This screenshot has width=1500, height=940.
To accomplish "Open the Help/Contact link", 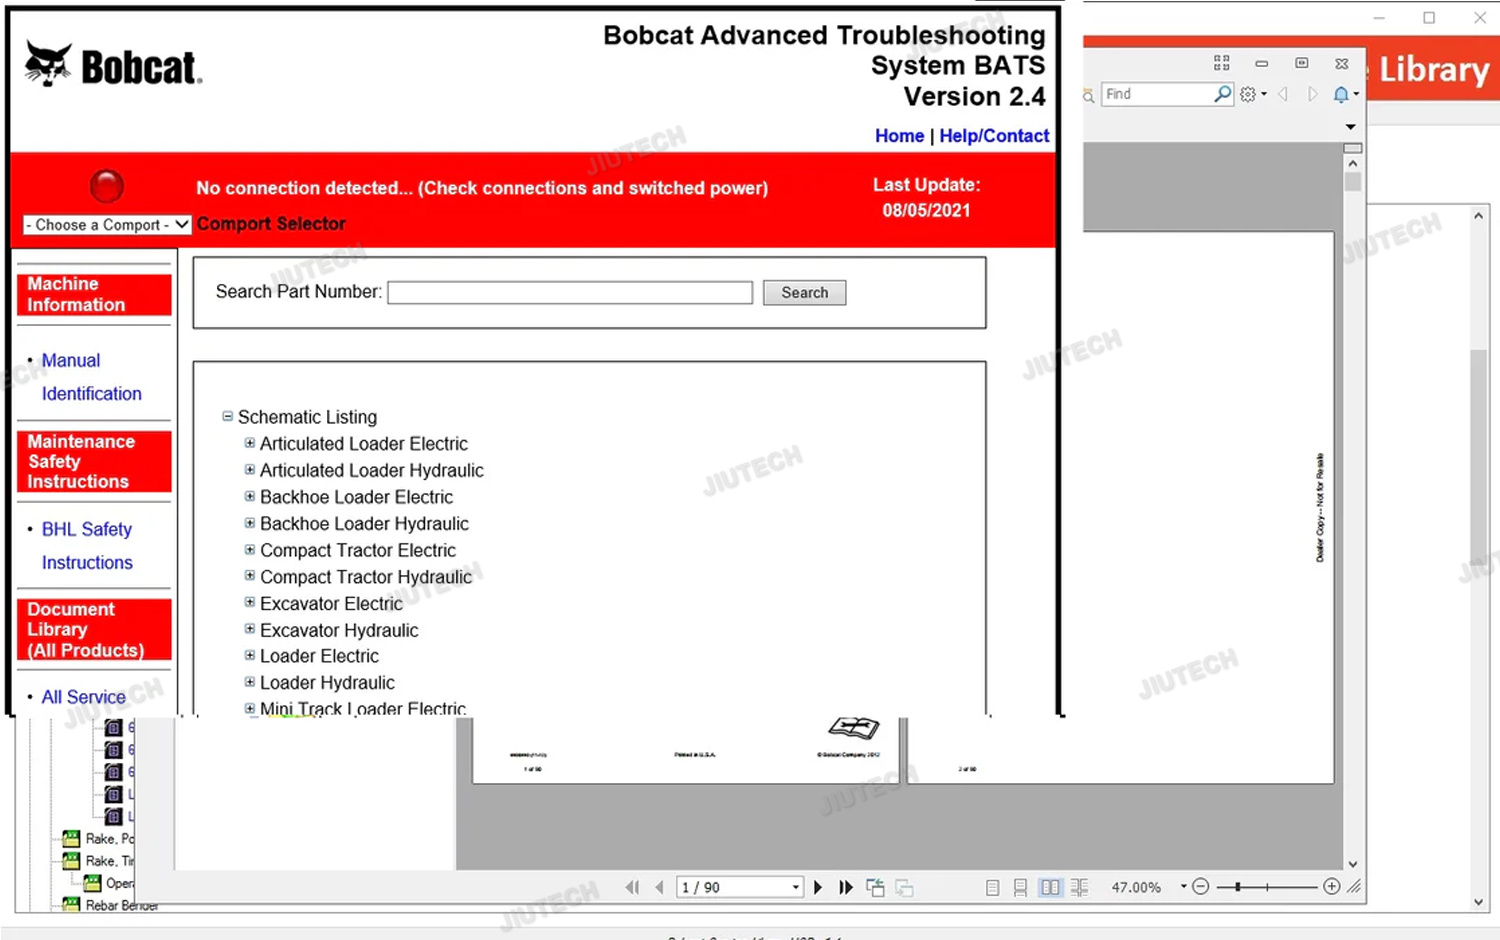I will [994, 136].
